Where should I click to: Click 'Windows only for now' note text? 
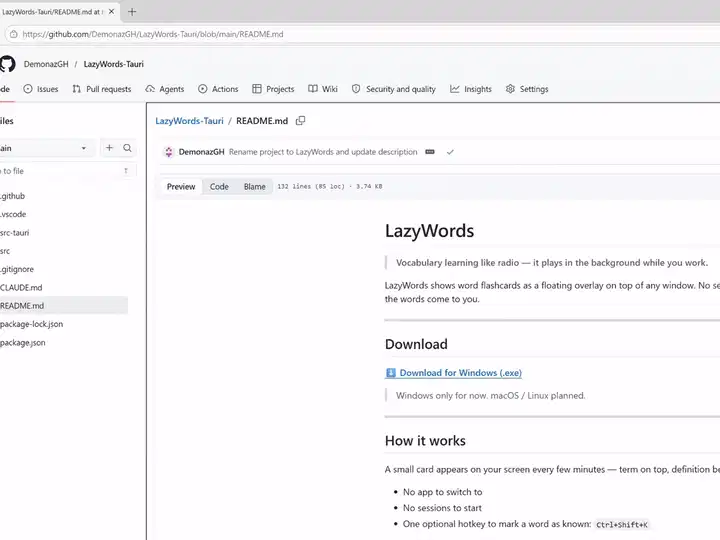[x=491, y=396]
